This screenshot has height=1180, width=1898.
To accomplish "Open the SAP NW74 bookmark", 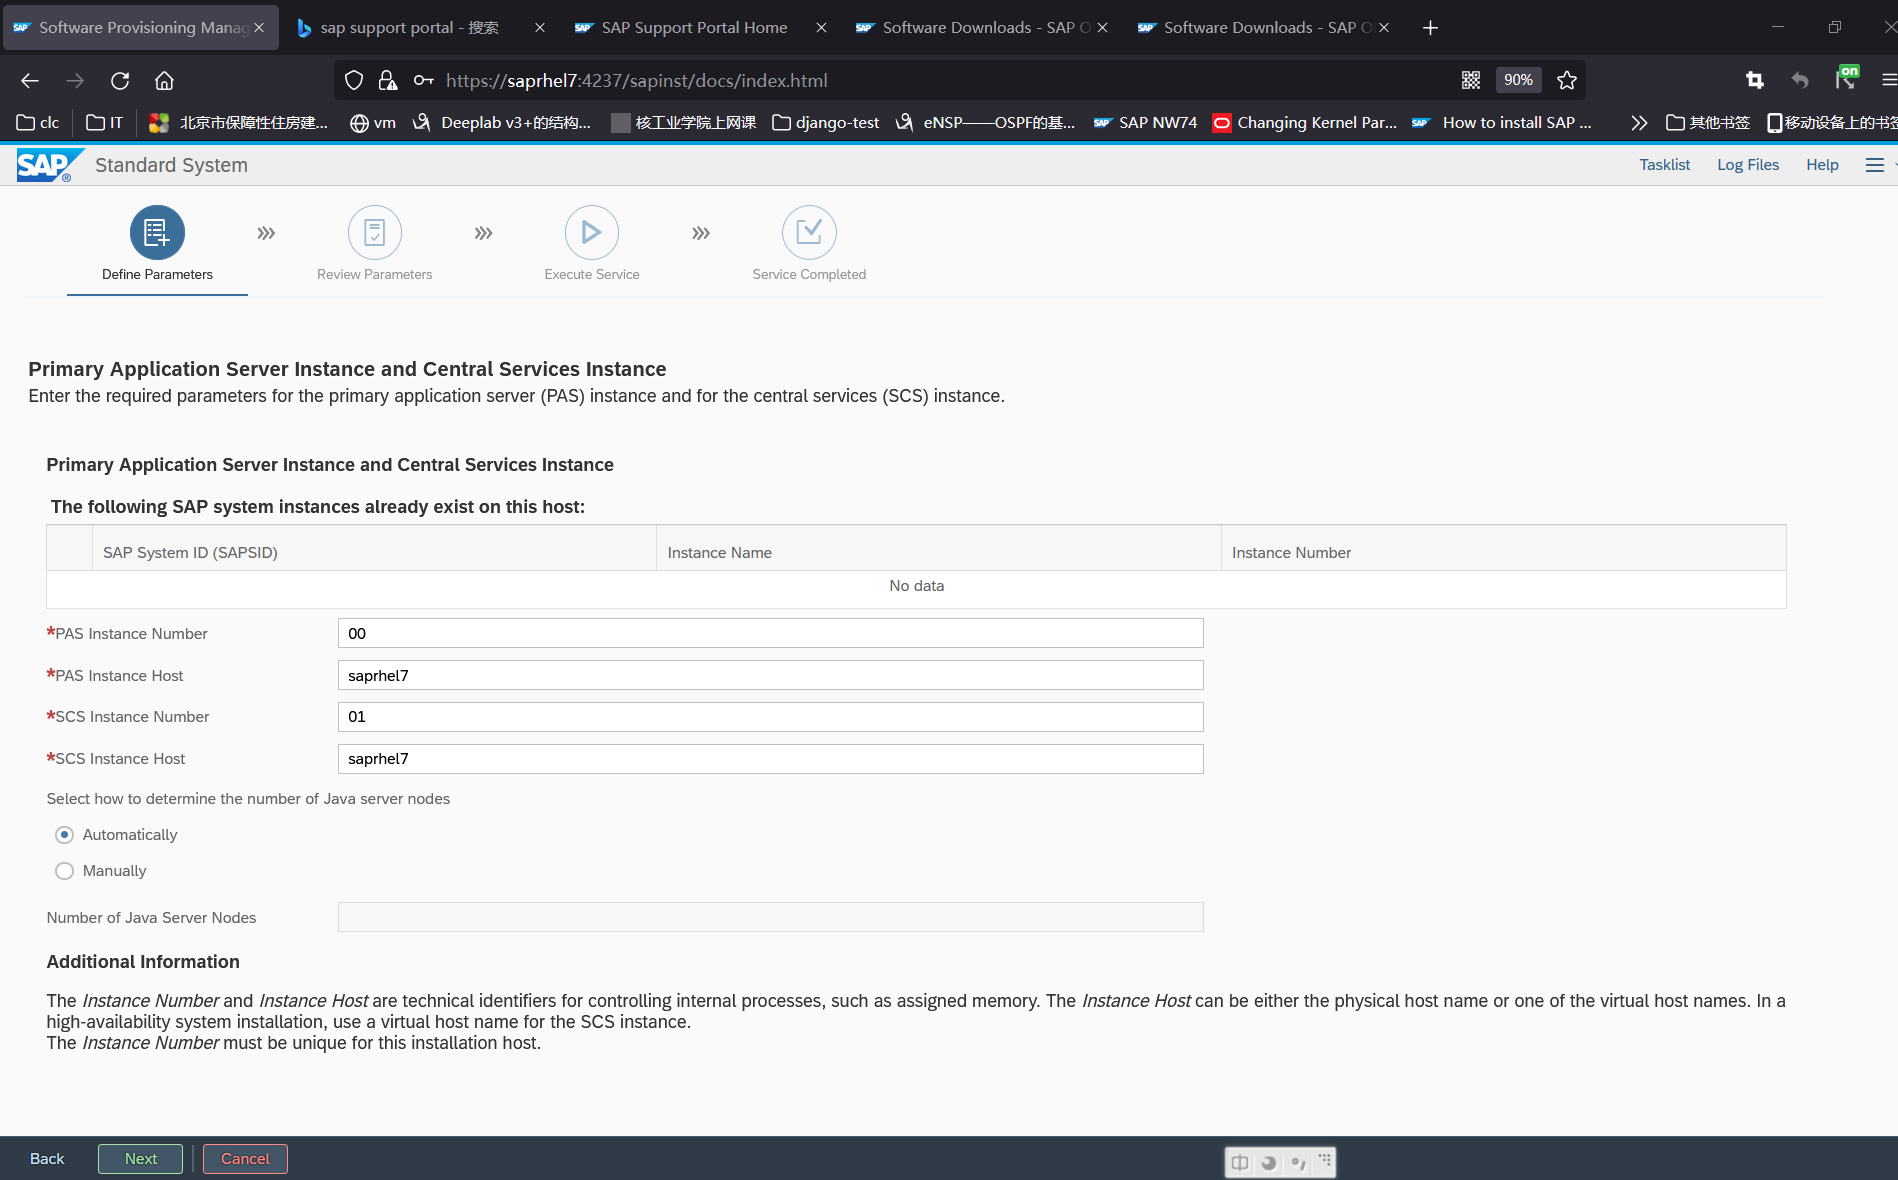I will [1145, 122].
